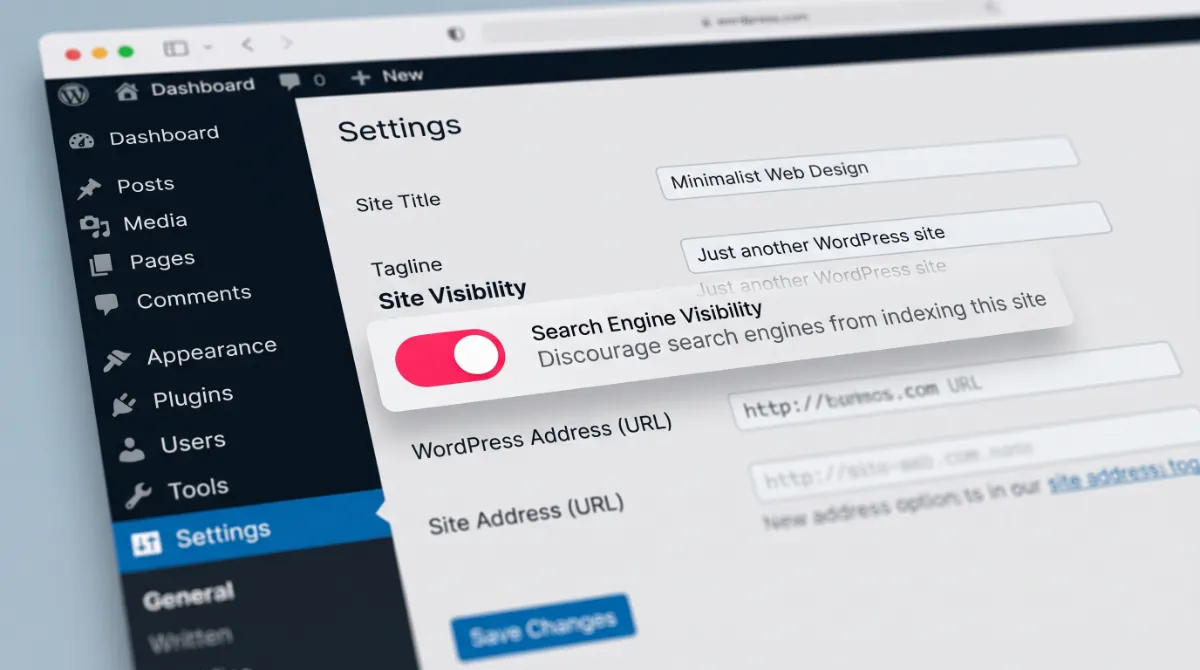Click the privacy shield icon near address bar

(456, 34)
